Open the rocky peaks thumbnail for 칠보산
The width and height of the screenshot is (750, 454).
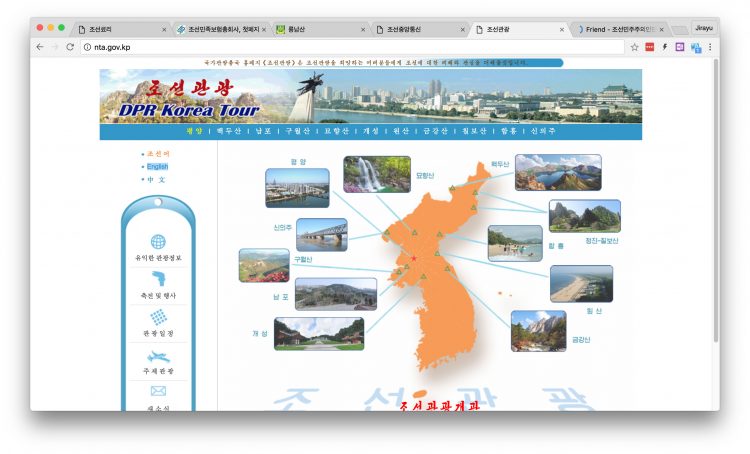[x=585, y=216]
